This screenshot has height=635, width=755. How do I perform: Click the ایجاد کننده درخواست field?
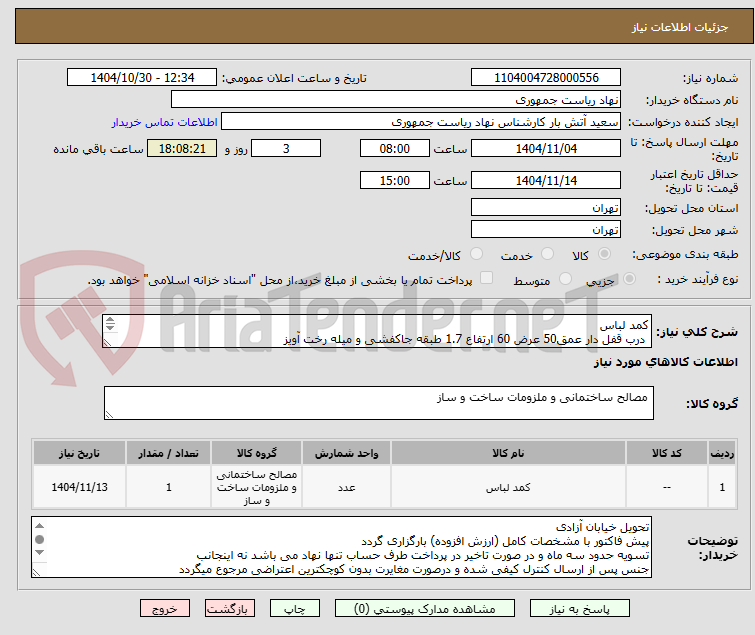(421, 122)
